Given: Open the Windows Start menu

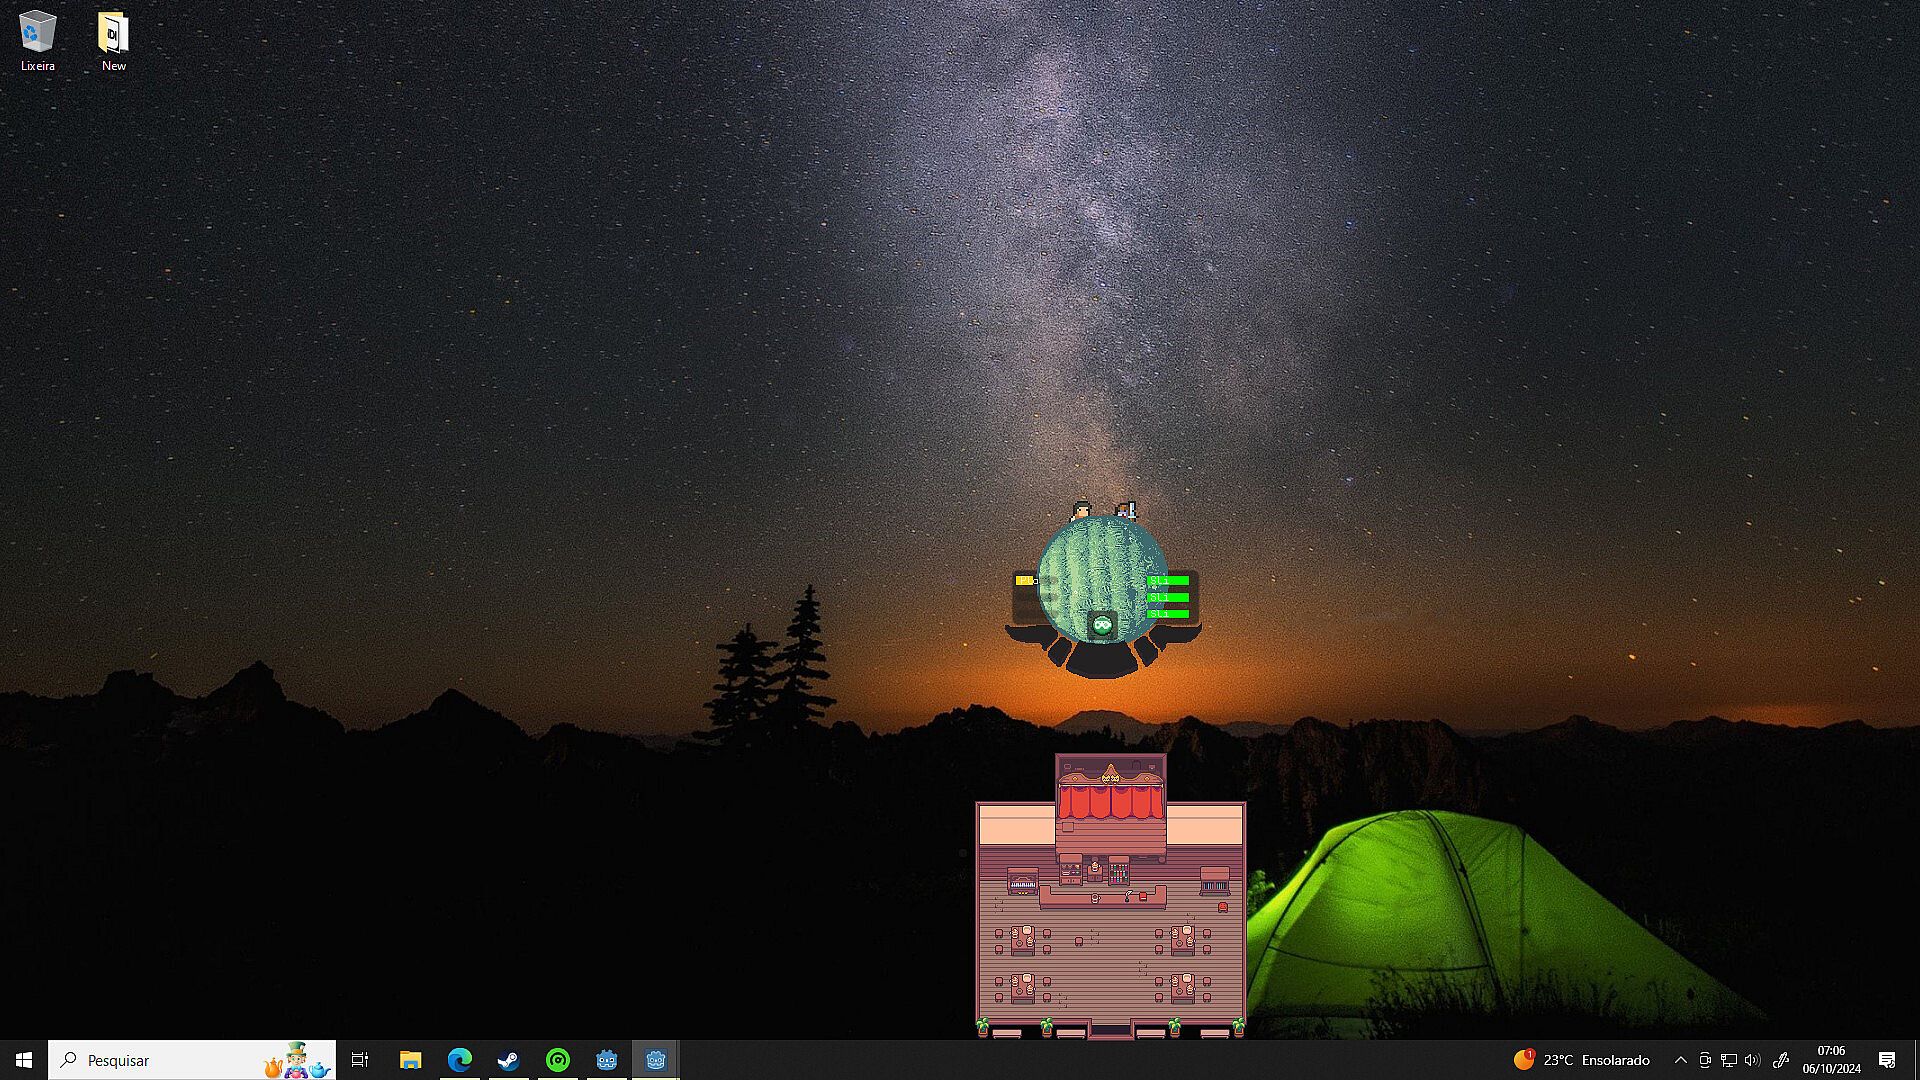Looking at the screenshot, I should pos(24,1060).
